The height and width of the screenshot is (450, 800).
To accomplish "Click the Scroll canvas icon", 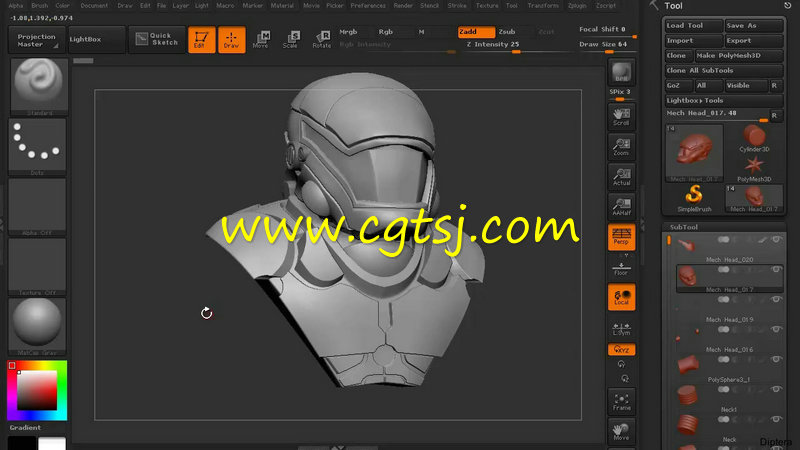I will pos(621,117).
